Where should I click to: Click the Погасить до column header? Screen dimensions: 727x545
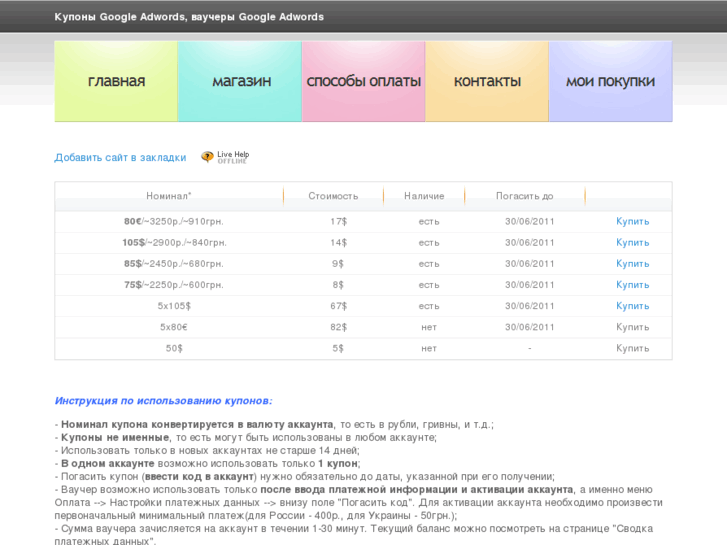click(x=524, y=196)
